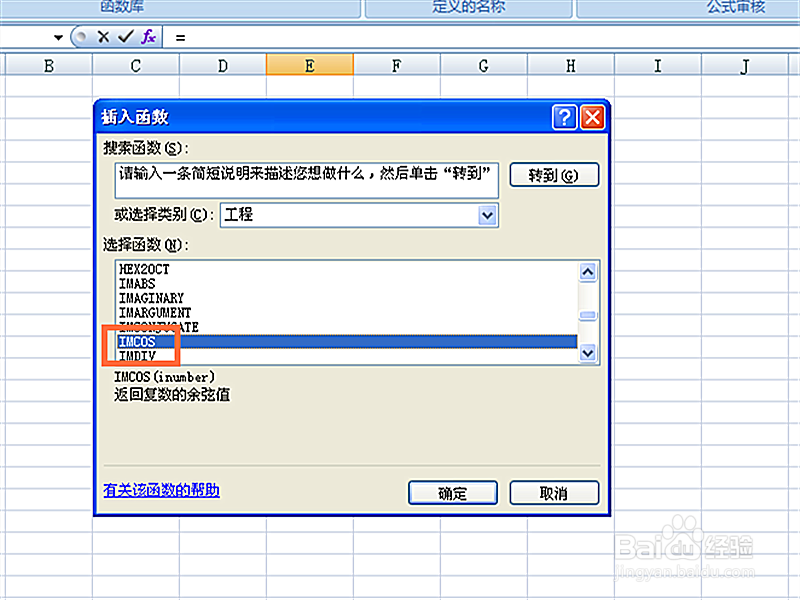Select column G header
This screenshot has height=600, width=800.
484,65
